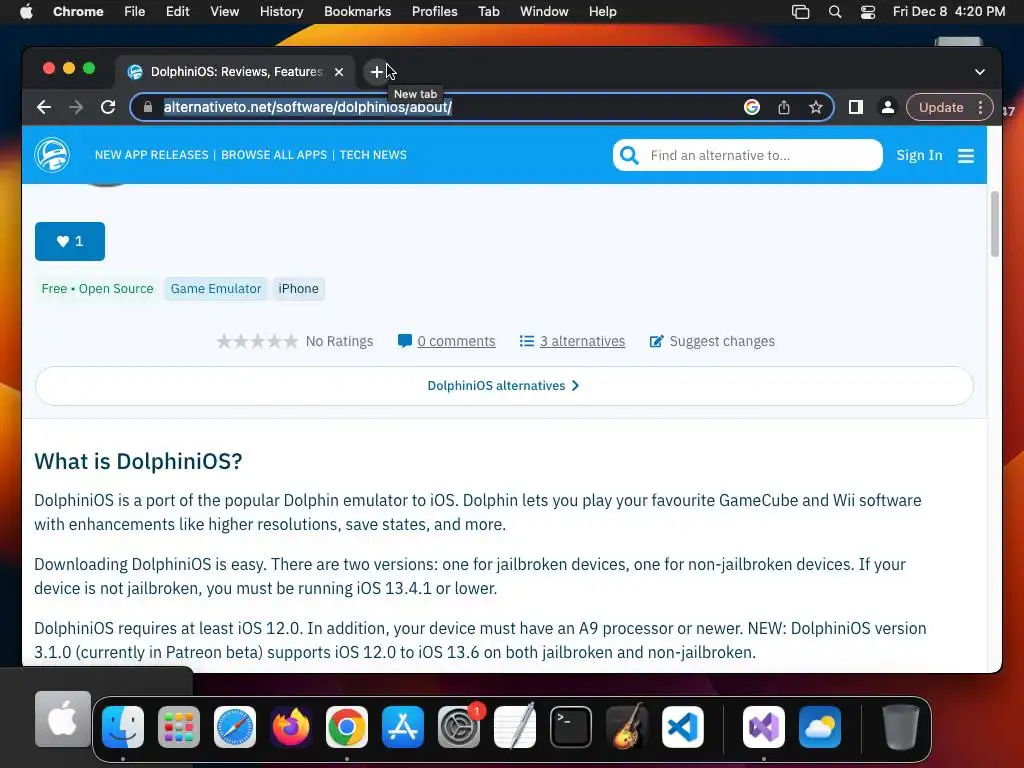Click the page vertical scrollbar
Screen dimensions: 1024x768
coord(995,225)
